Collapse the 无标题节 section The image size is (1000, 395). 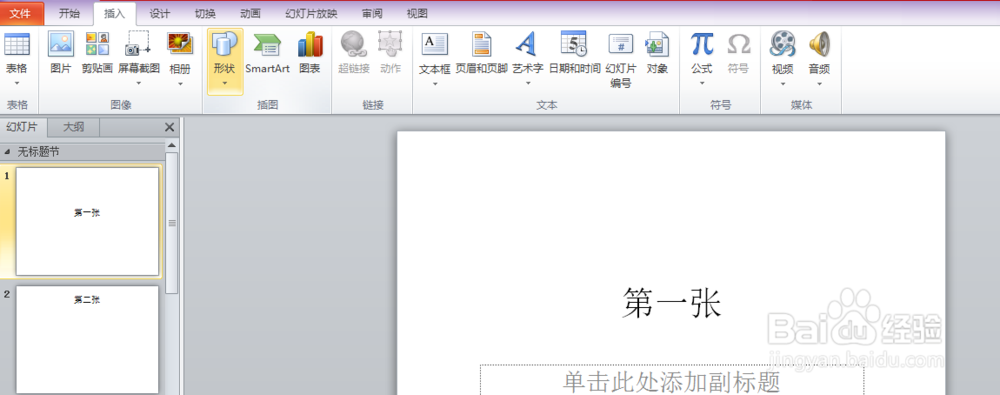[8, 152]
